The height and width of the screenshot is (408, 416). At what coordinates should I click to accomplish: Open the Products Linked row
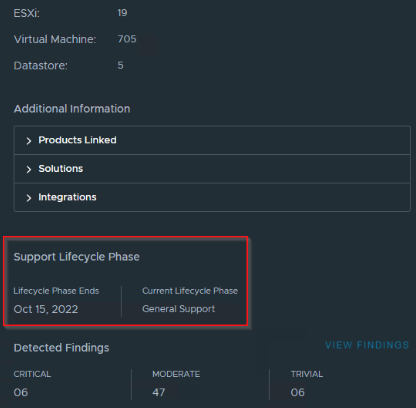(x=212, y=140)
